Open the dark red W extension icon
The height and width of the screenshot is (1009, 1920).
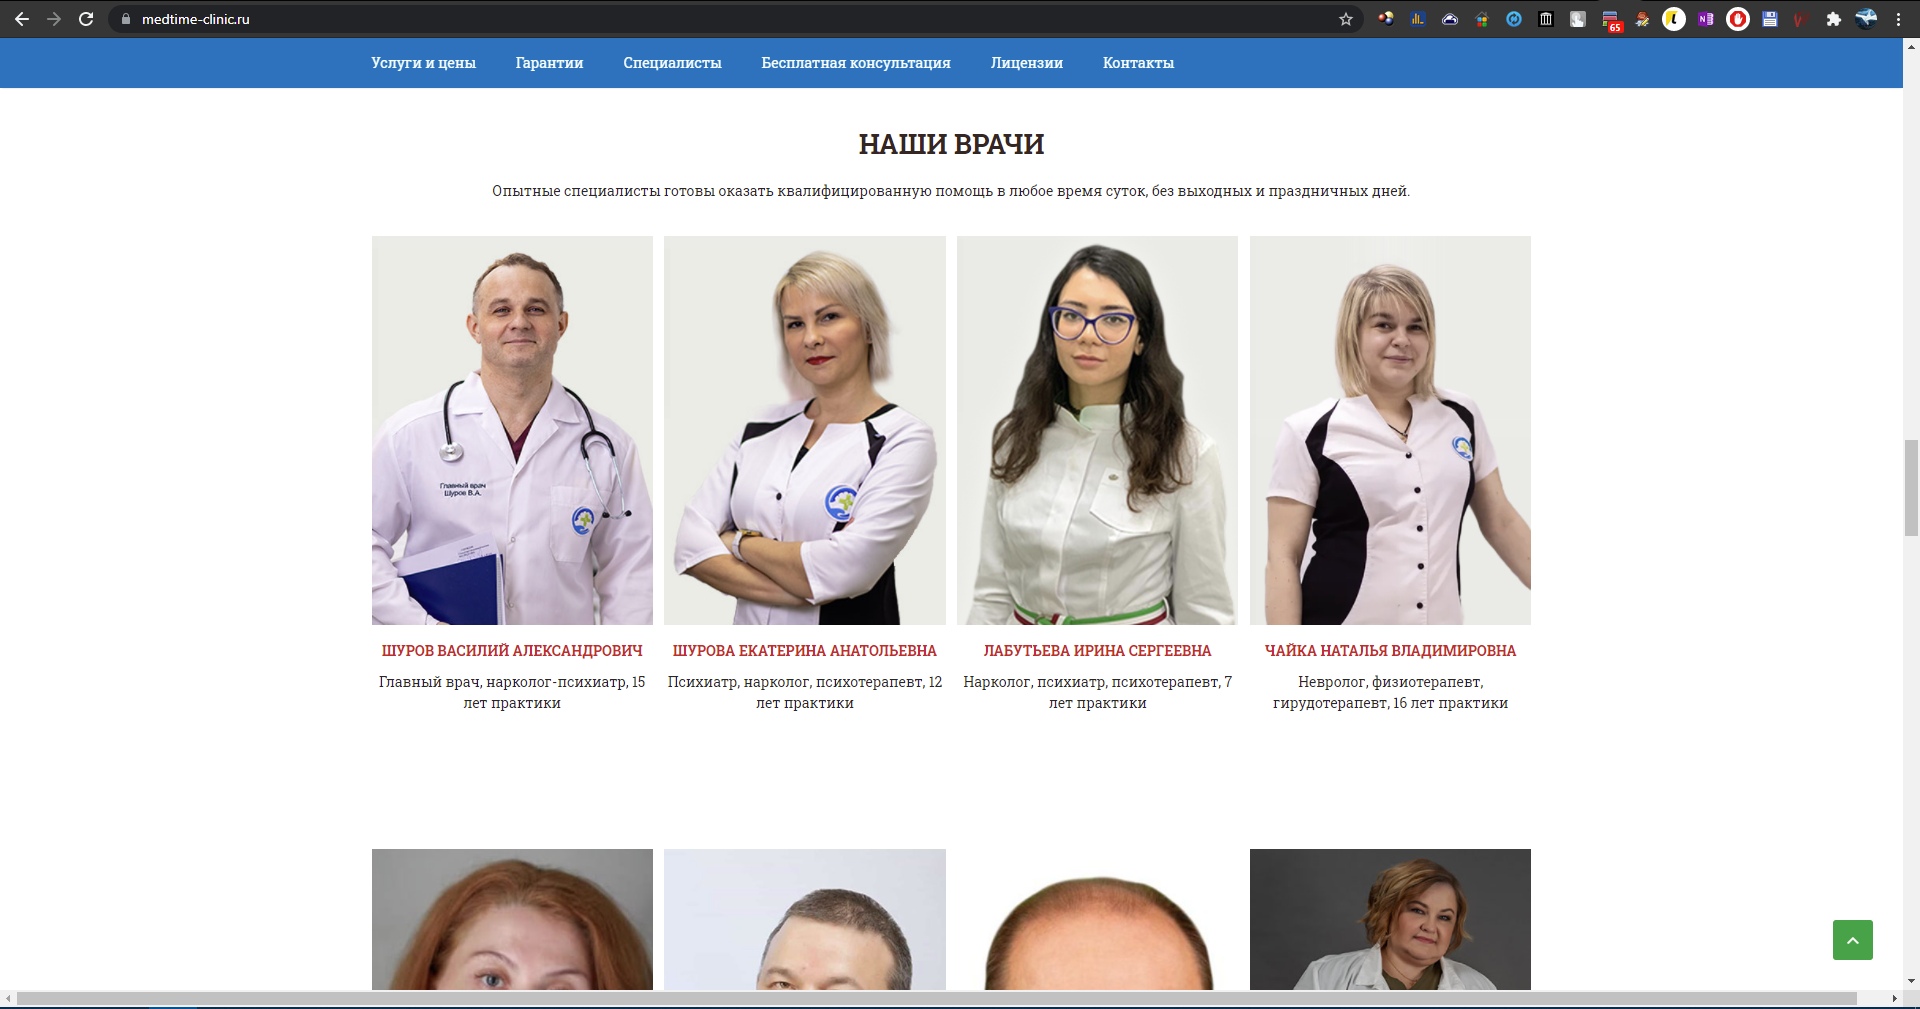[1801, 19]
